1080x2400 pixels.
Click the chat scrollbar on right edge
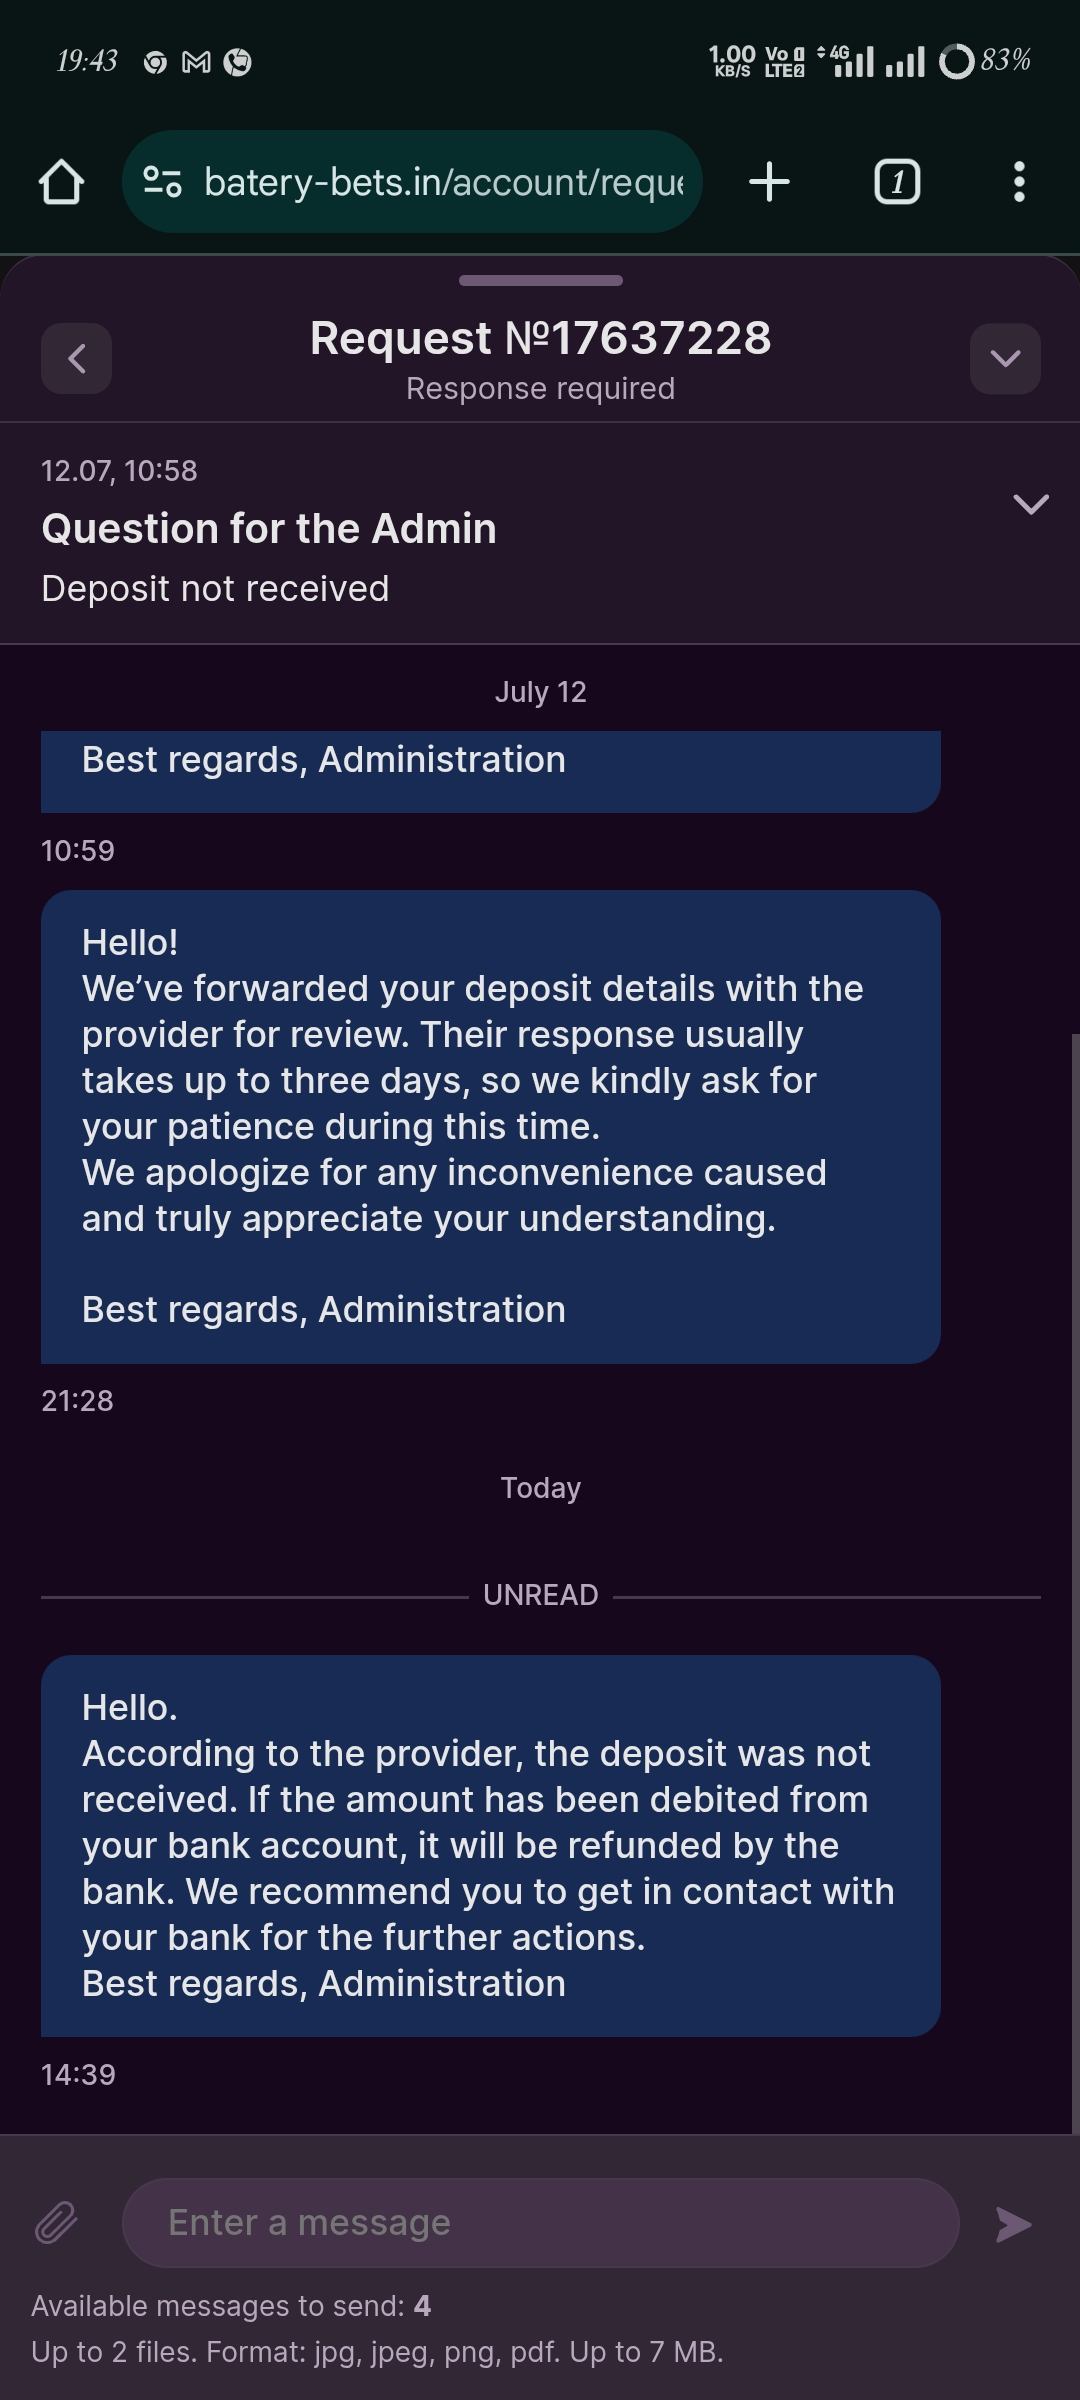point(1075,1580)
